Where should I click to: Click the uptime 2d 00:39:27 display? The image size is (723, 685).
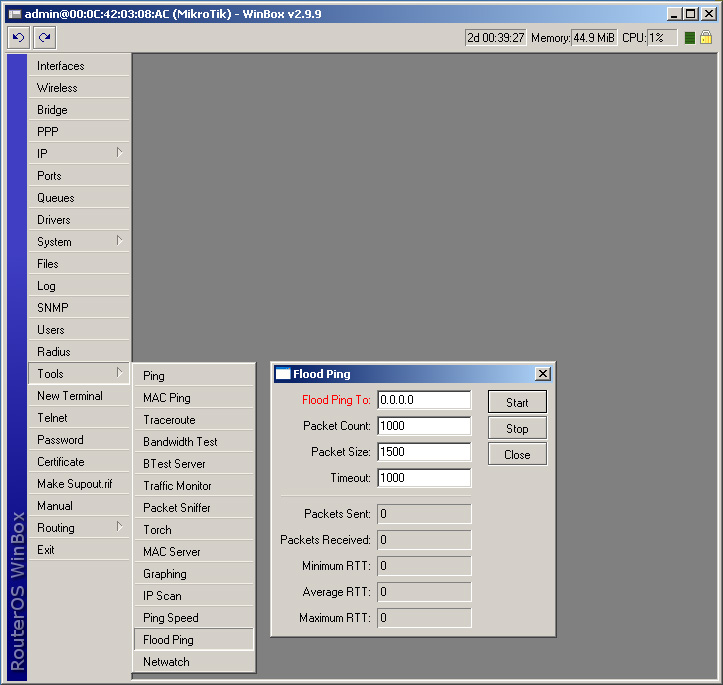click(496, 38)
